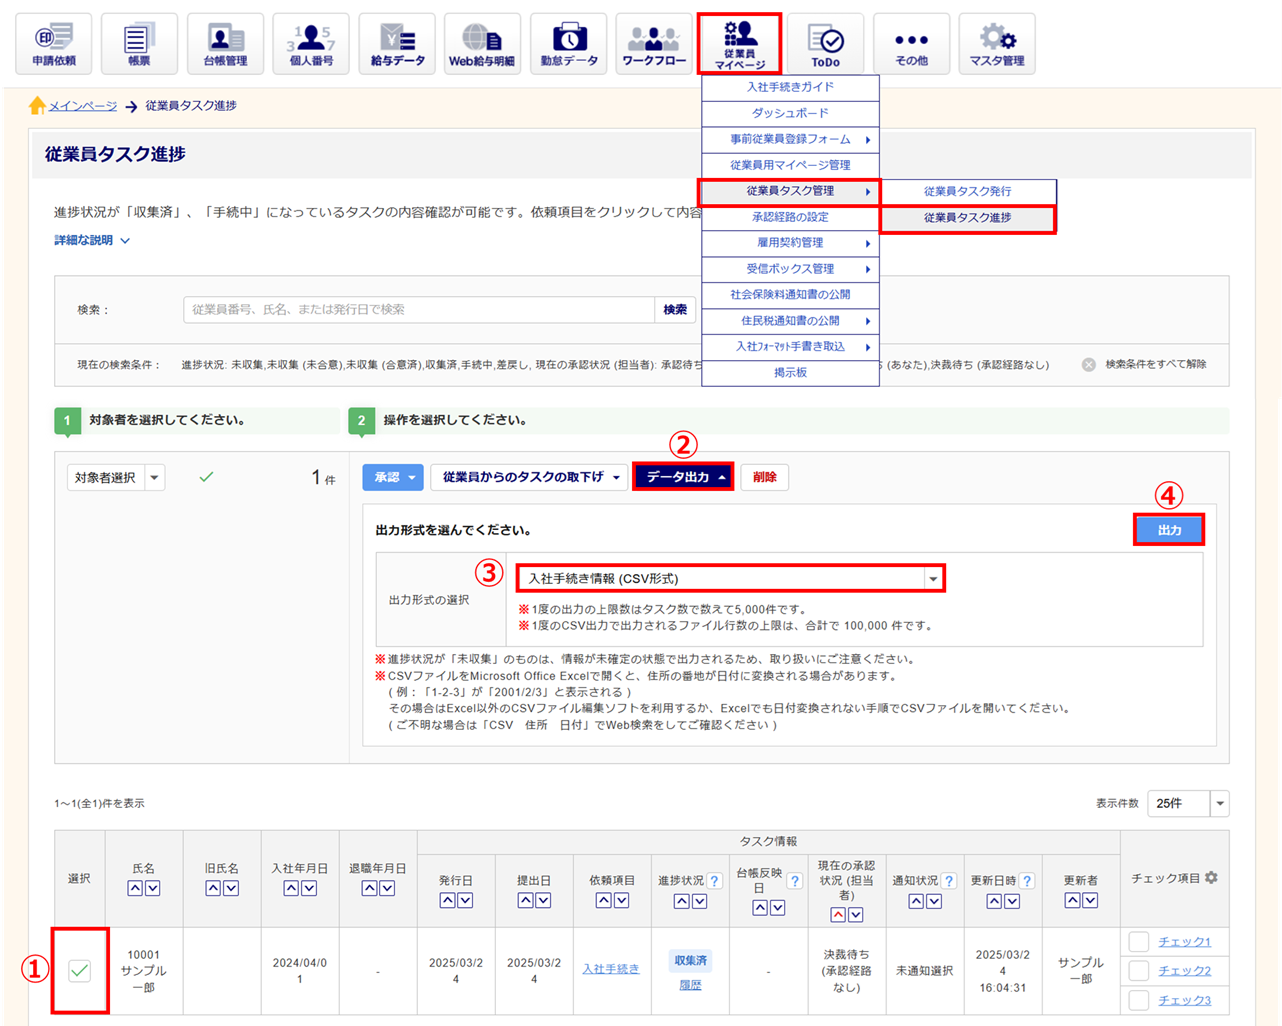Tick the チェック3 checkbox
This screenshot has width=1282, height=1026.
tap(1139, 1000)
